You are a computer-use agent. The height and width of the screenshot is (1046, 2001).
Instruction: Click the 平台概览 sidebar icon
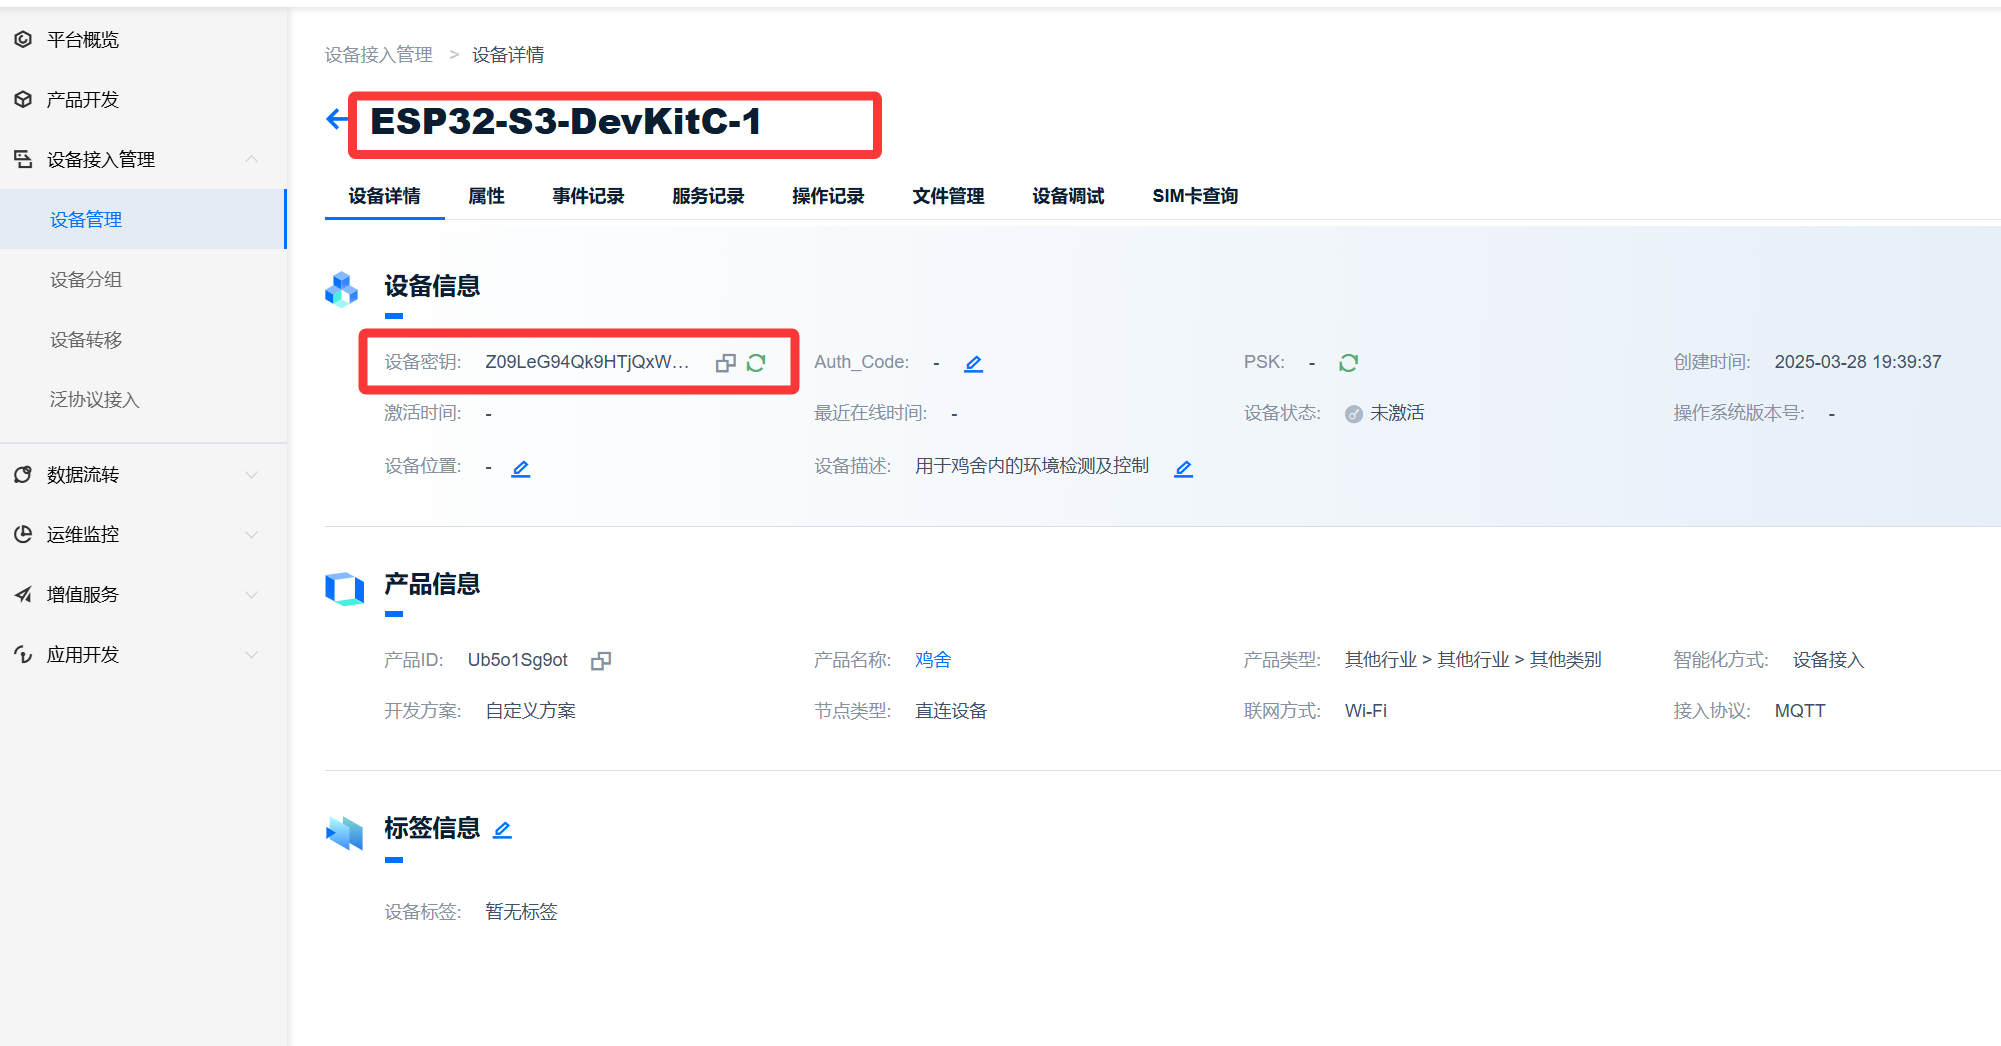23,39
